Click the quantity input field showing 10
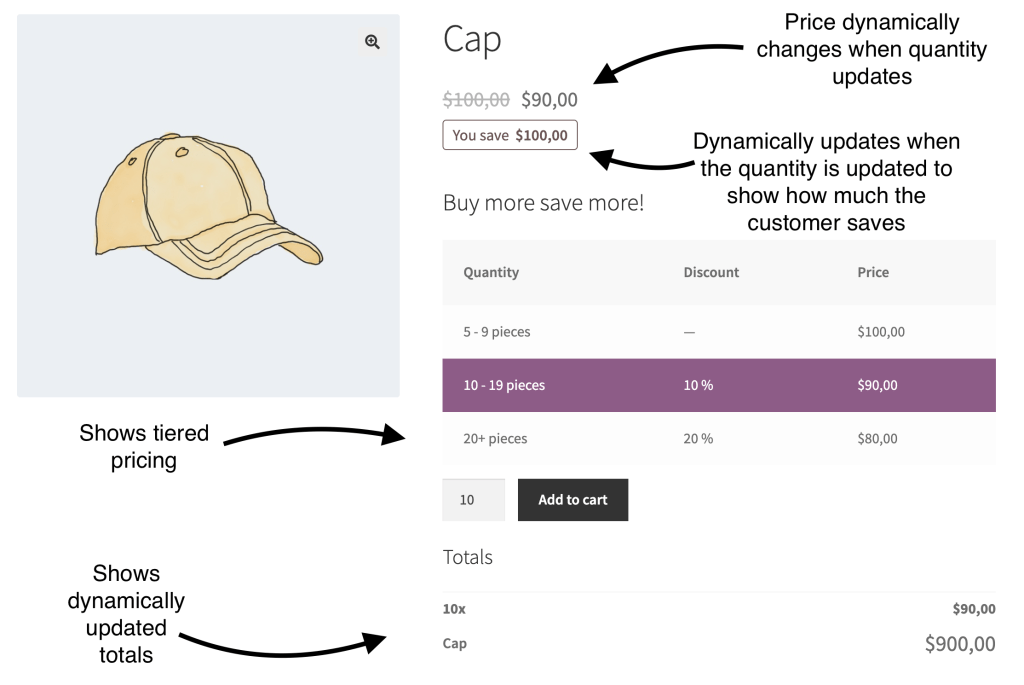 (473, 500)
